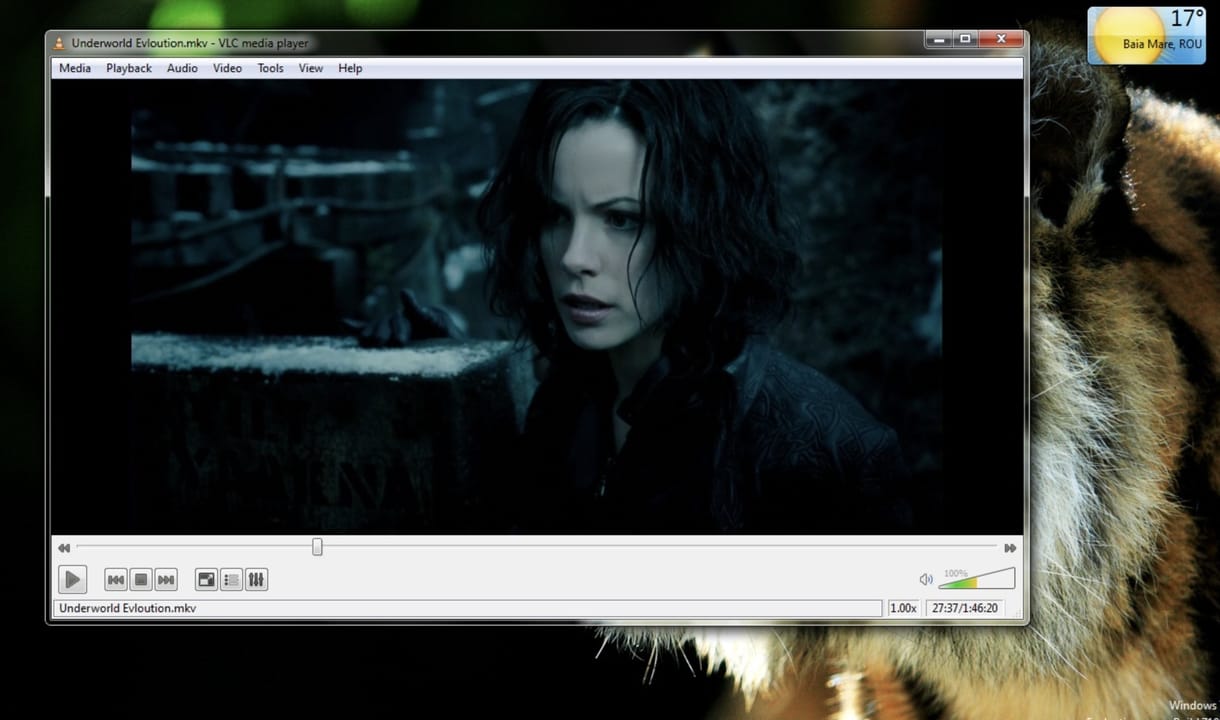Open the Help menu

pos(350,68)
